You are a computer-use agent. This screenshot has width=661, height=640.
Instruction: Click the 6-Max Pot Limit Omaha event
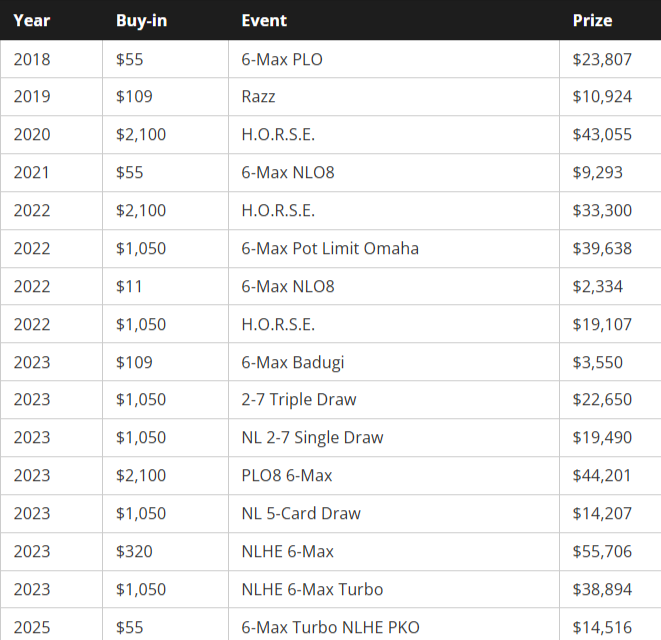(x=330, y=248)
